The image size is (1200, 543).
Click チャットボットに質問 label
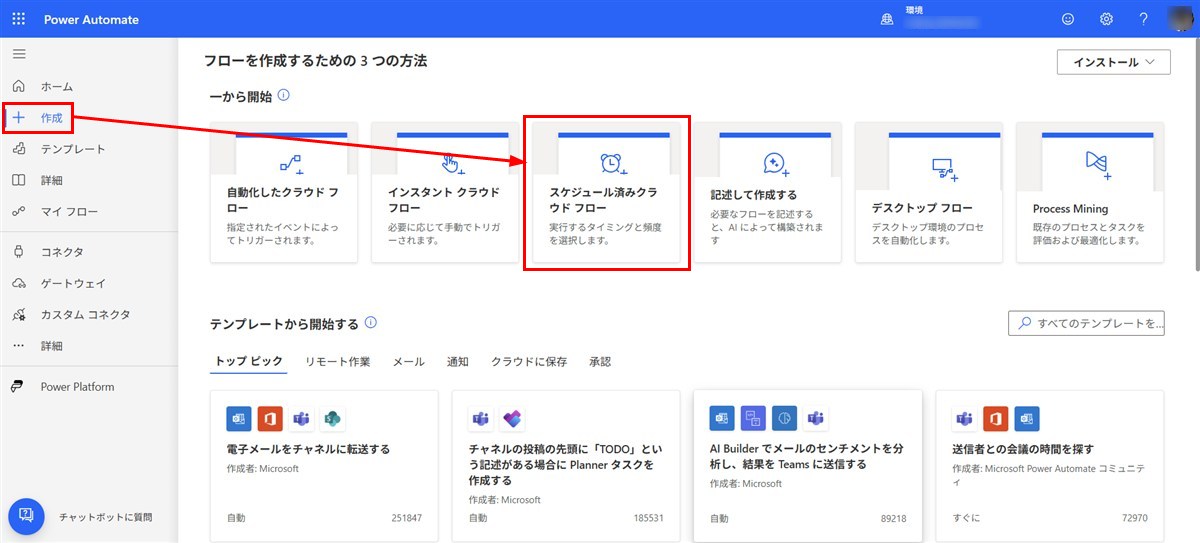pyautogui.click(x=105, y=517)
